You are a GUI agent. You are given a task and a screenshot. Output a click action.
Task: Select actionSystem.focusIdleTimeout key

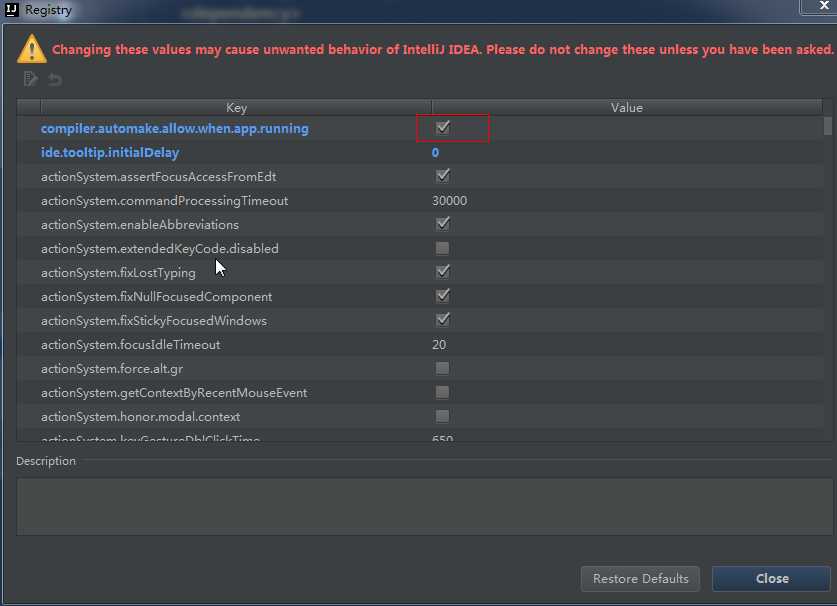[131, 345]
